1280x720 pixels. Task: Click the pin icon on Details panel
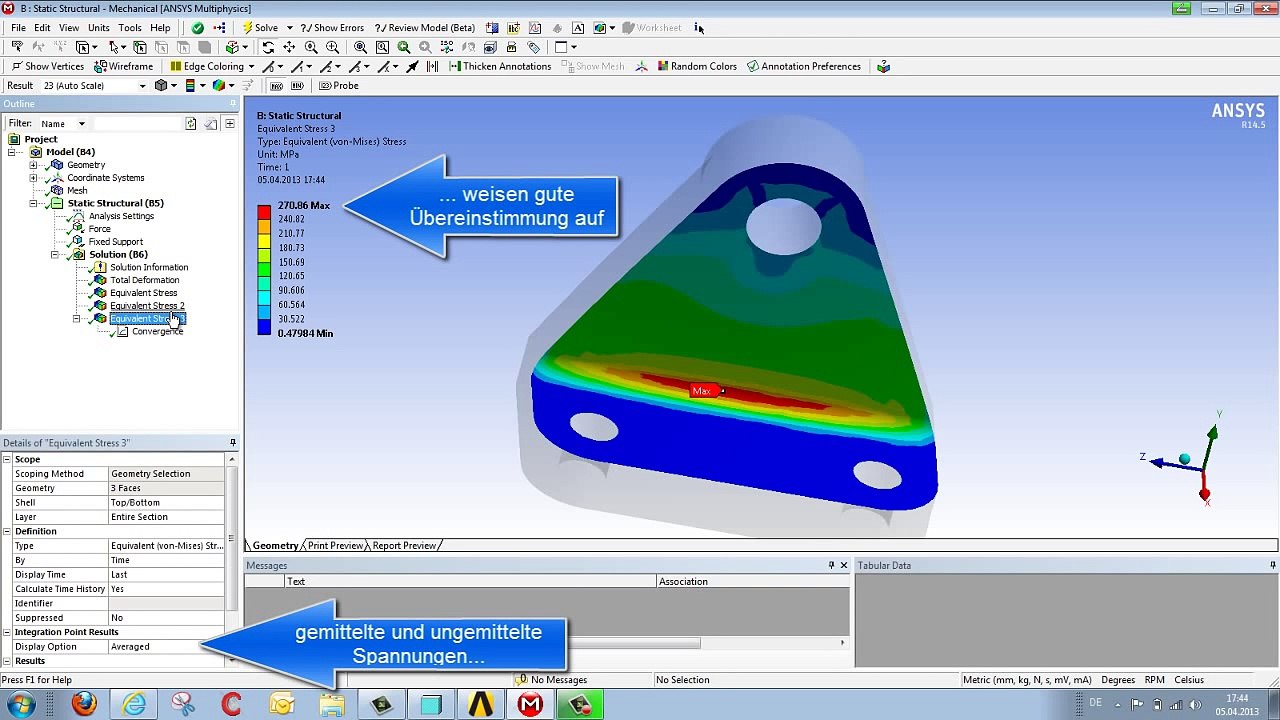click(232, 443)
